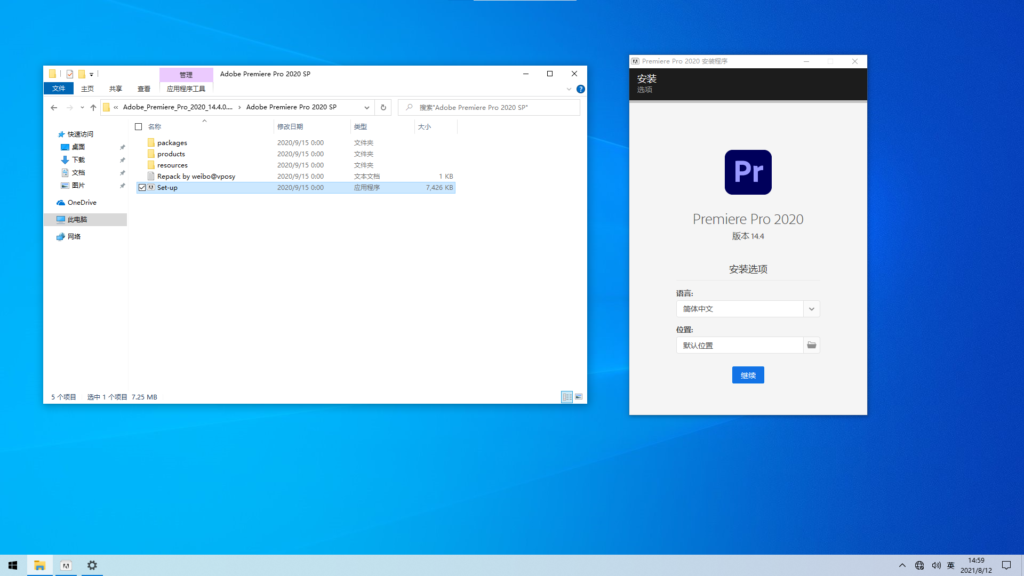The height and width of the screenshot is (576, 1024).
Task: Click the Premiere Pro 'Pr' logo in installer
Action: pos(748,172)
